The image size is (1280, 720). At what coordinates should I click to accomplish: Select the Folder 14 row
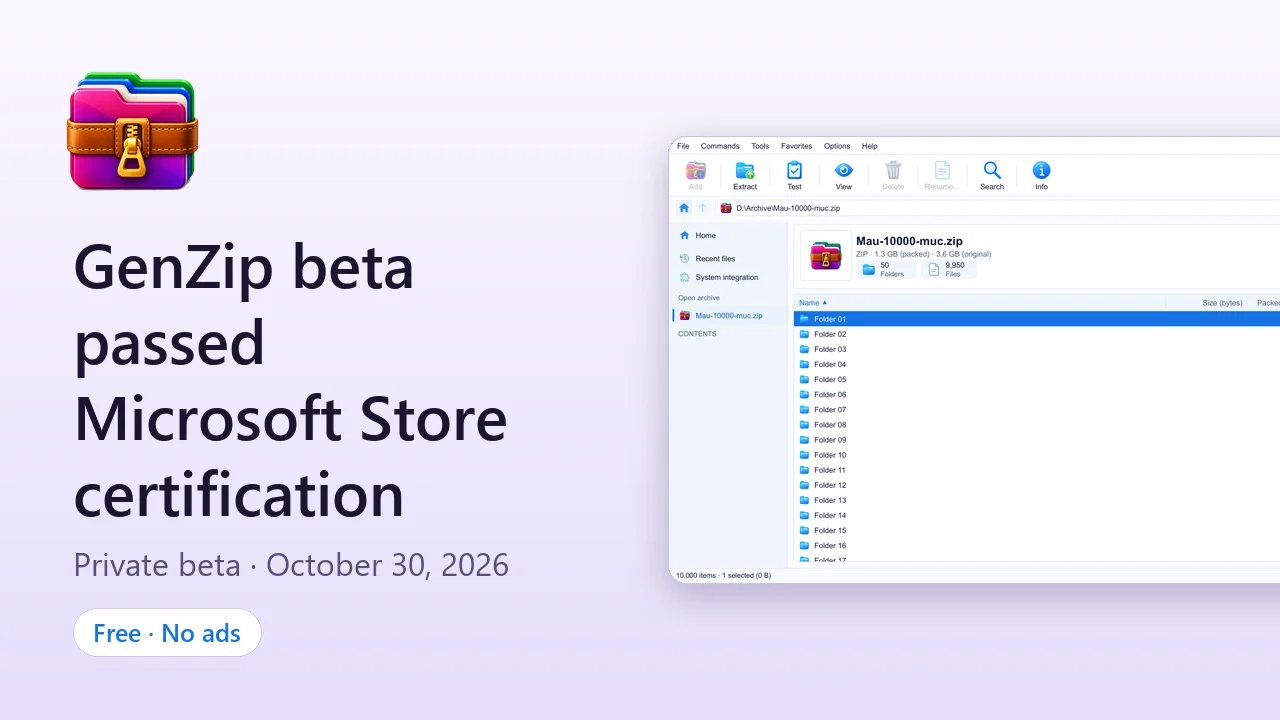tap(1037, 516)
